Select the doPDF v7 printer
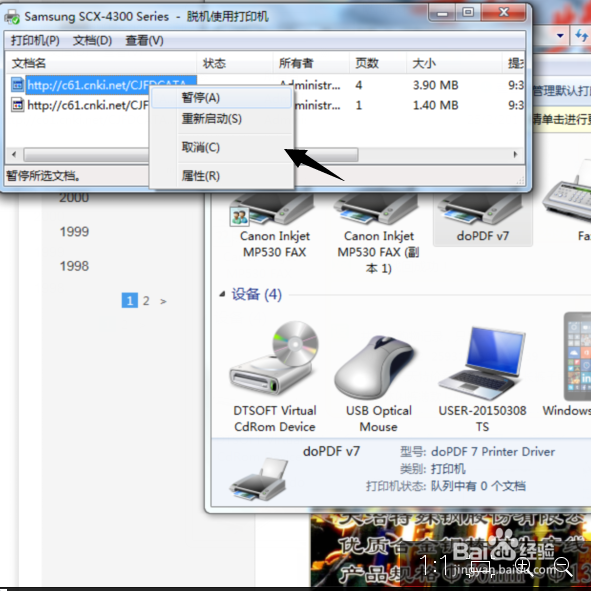 483,220
